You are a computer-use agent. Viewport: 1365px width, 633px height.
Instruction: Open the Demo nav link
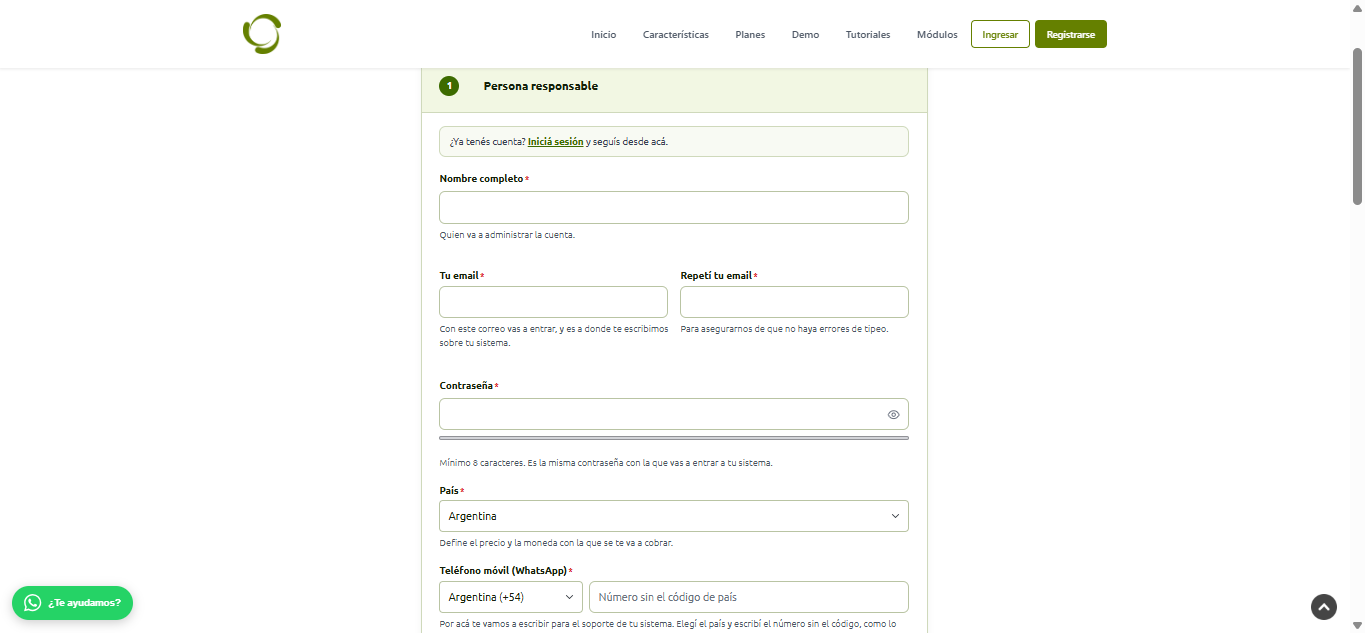805,35
